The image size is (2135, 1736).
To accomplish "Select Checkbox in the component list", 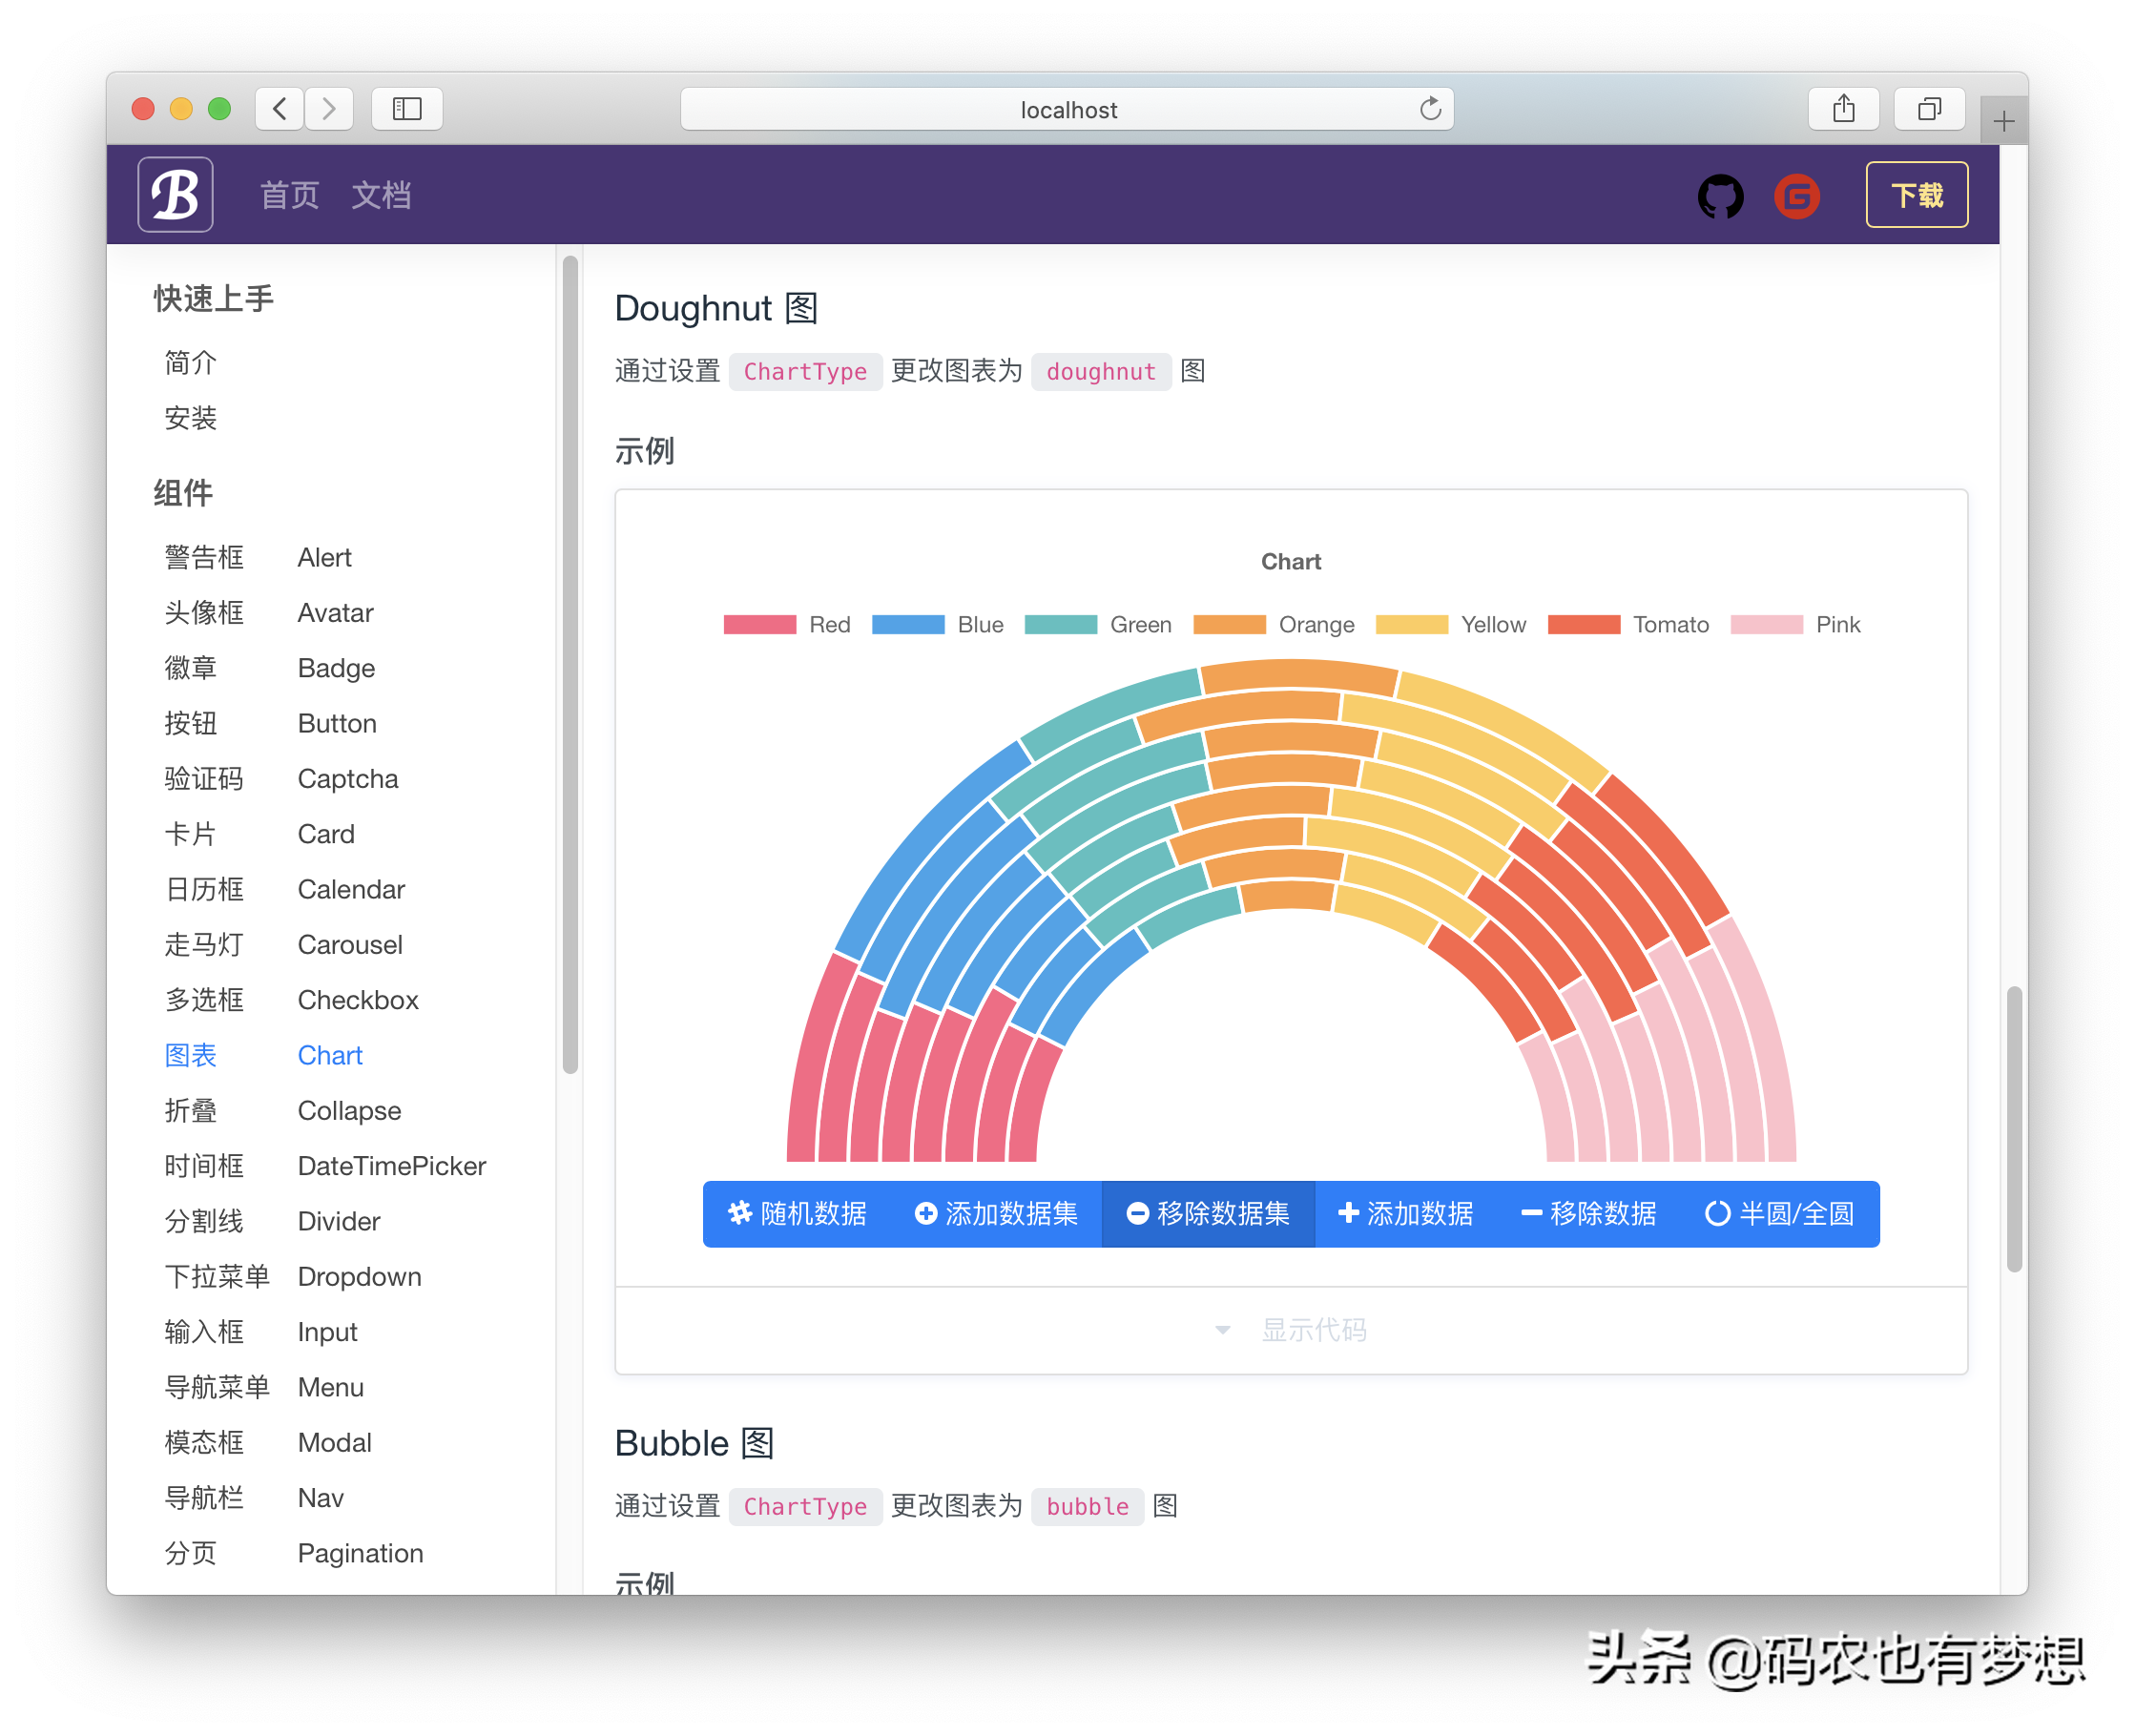I will (x=358, y=1000).
